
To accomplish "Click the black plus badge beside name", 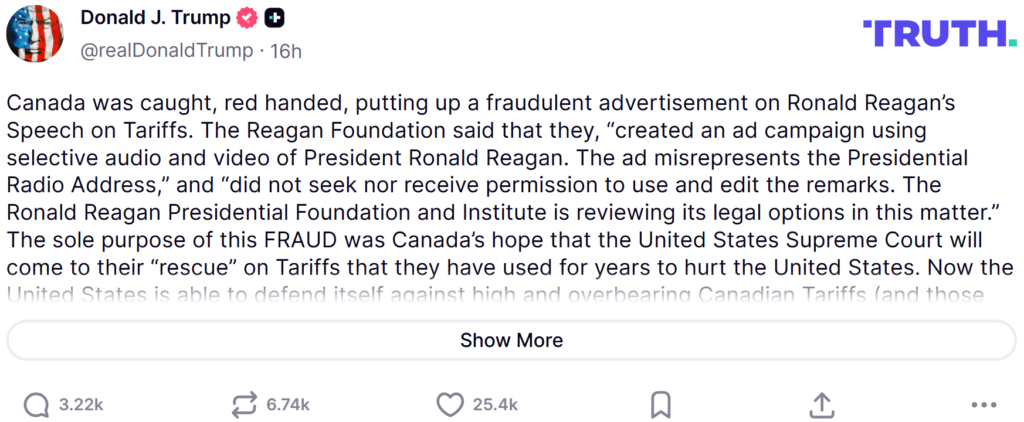I will point(274,18).
